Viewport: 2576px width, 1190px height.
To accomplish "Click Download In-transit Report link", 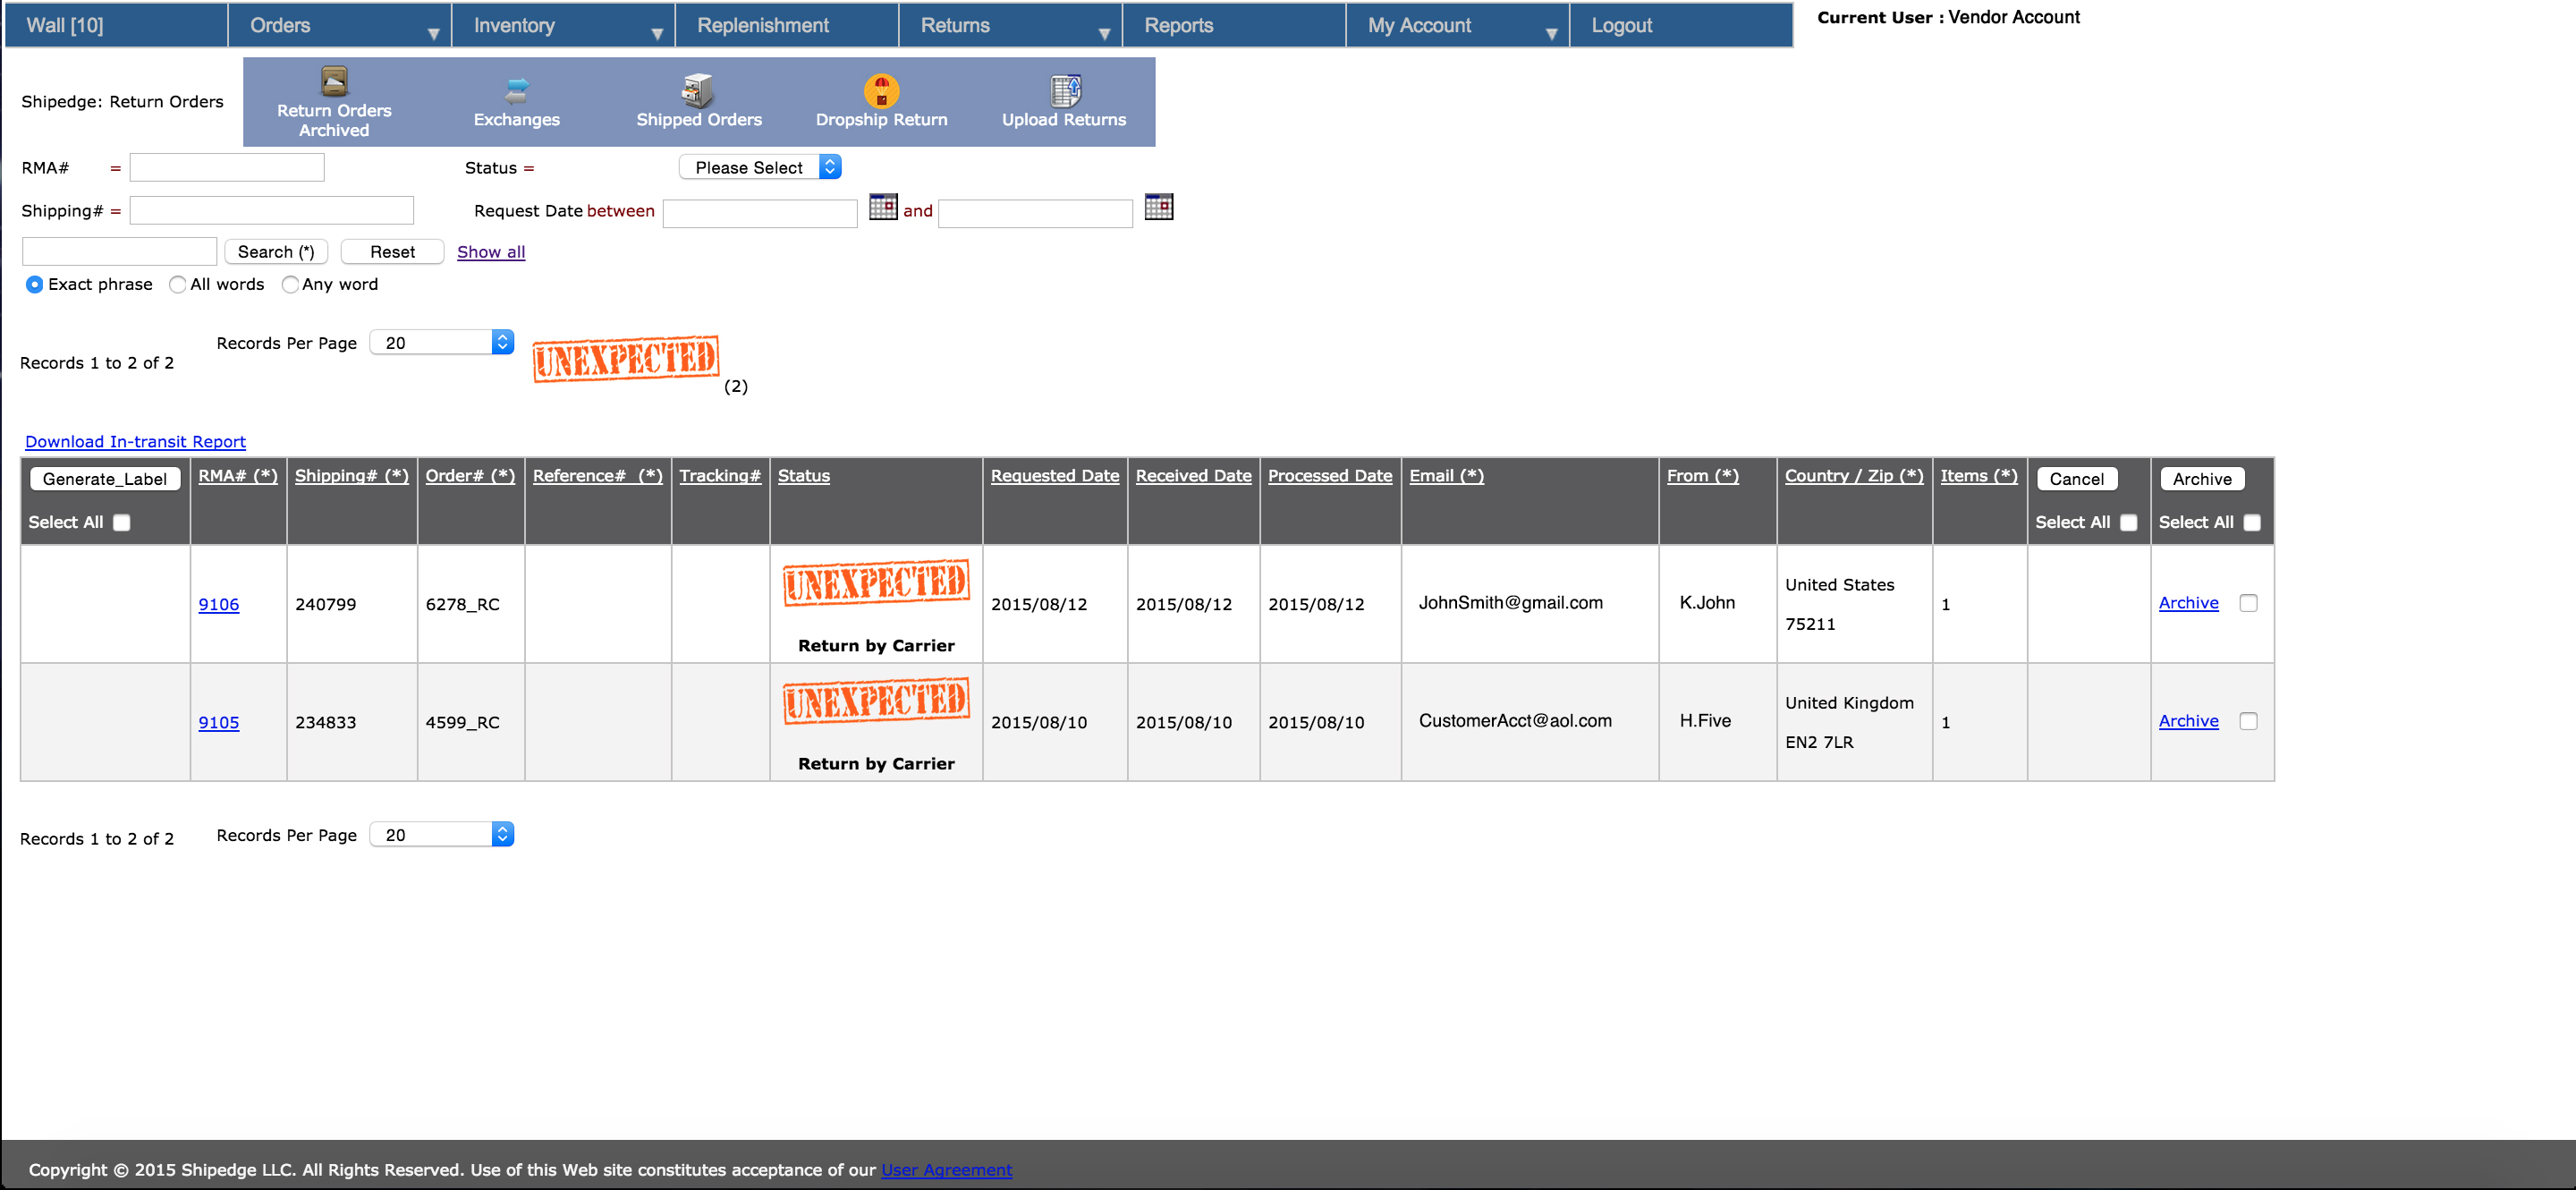I will 135,441.
